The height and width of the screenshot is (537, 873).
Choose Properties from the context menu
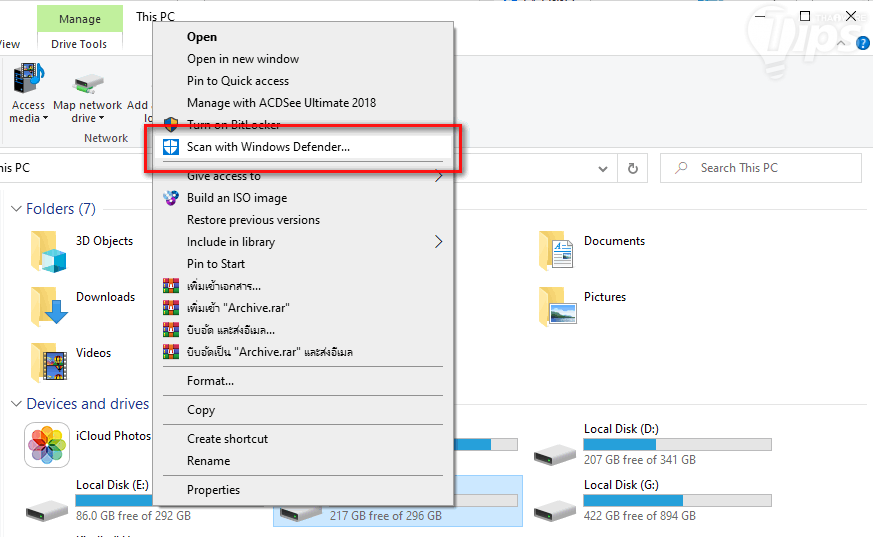pos(213,490)
